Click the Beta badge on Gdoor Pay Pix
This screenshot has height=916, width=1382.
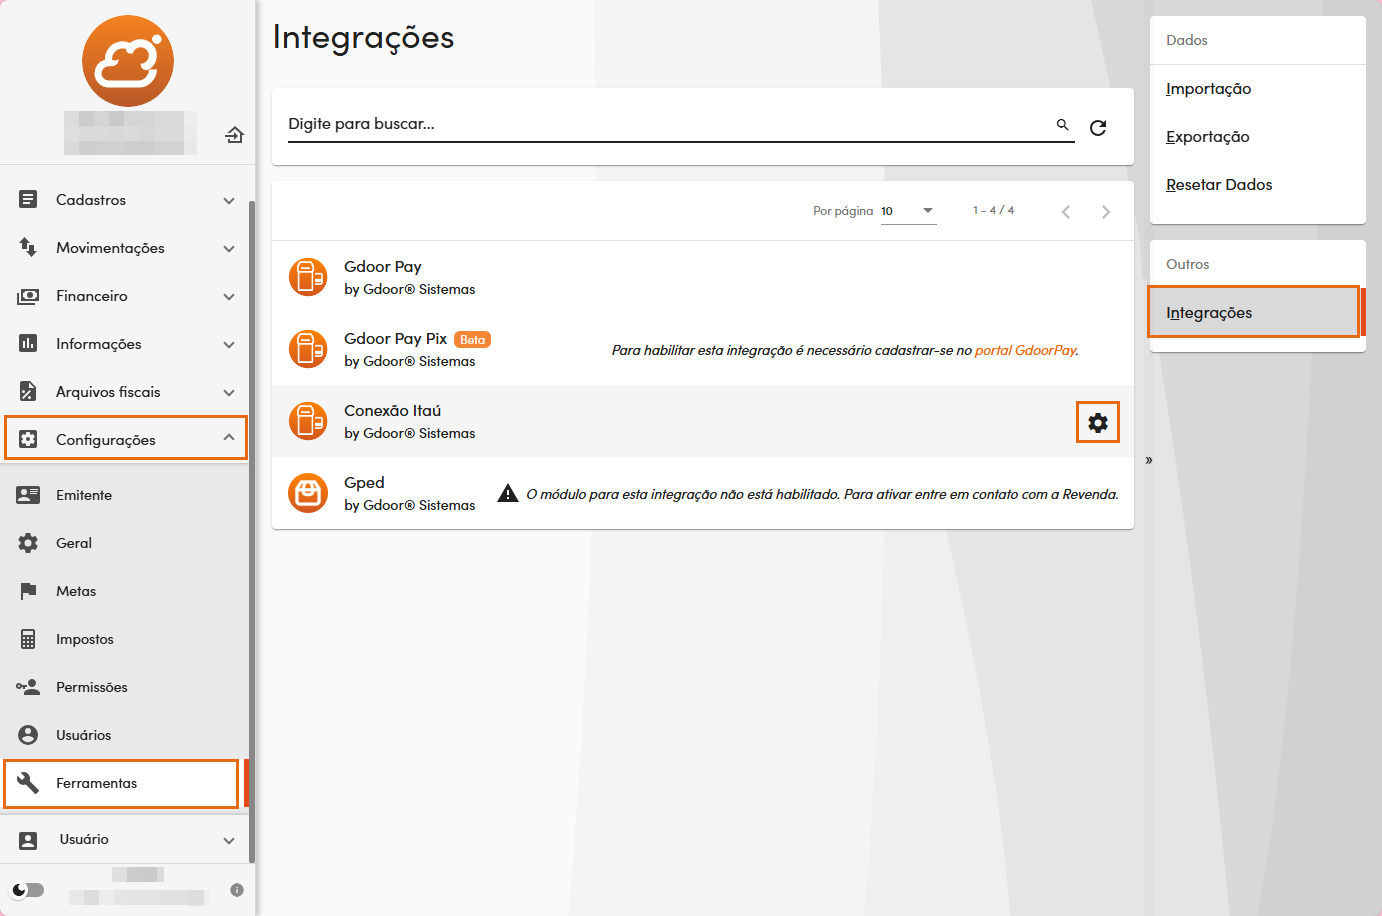[x=472, y=340]
